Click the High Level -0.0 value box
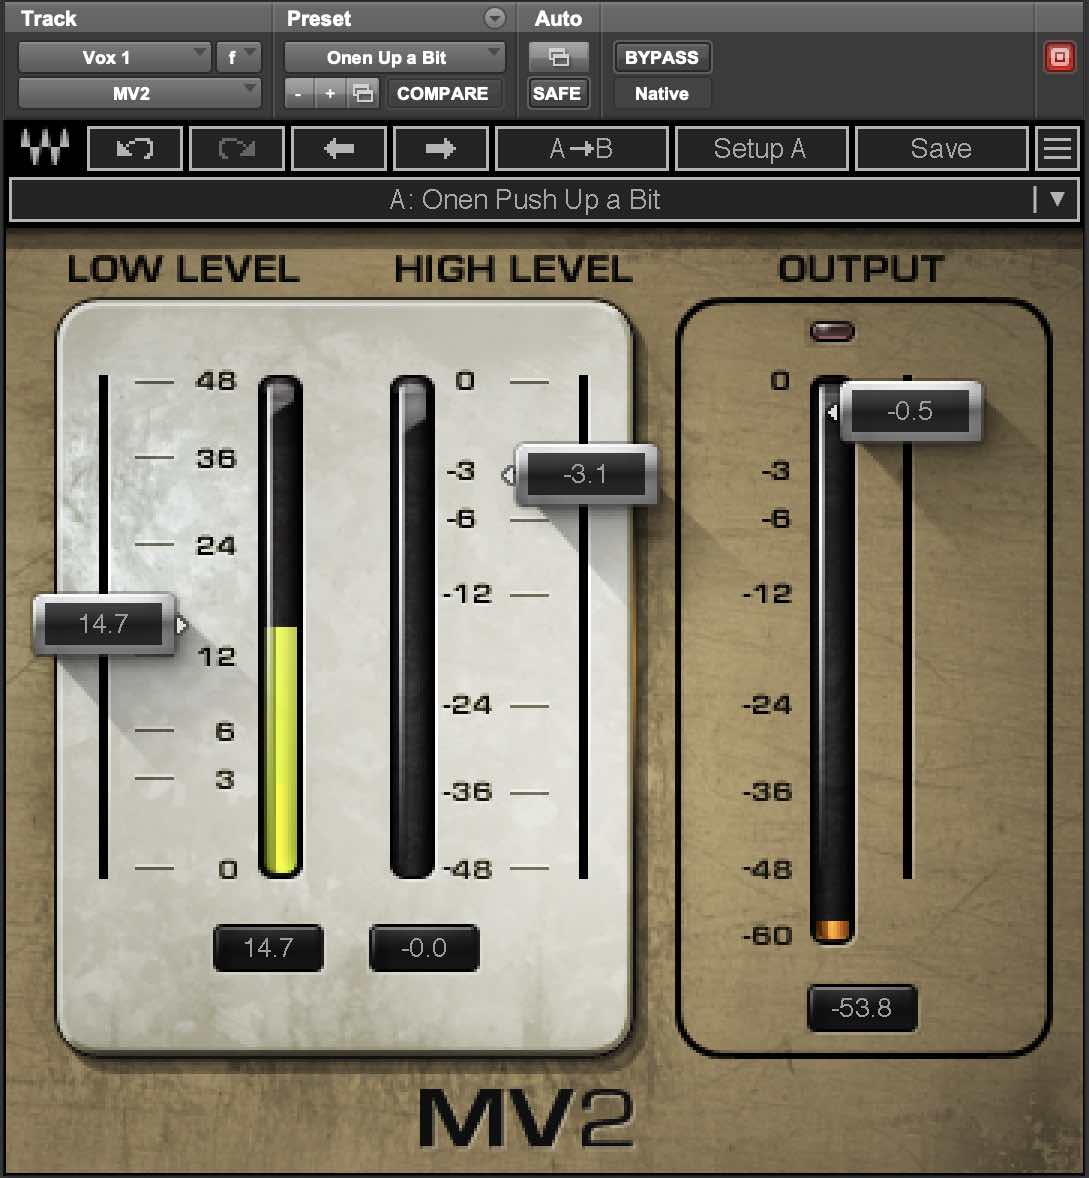The height and width of the screenshot is (1178, 1089). [424, 947]
